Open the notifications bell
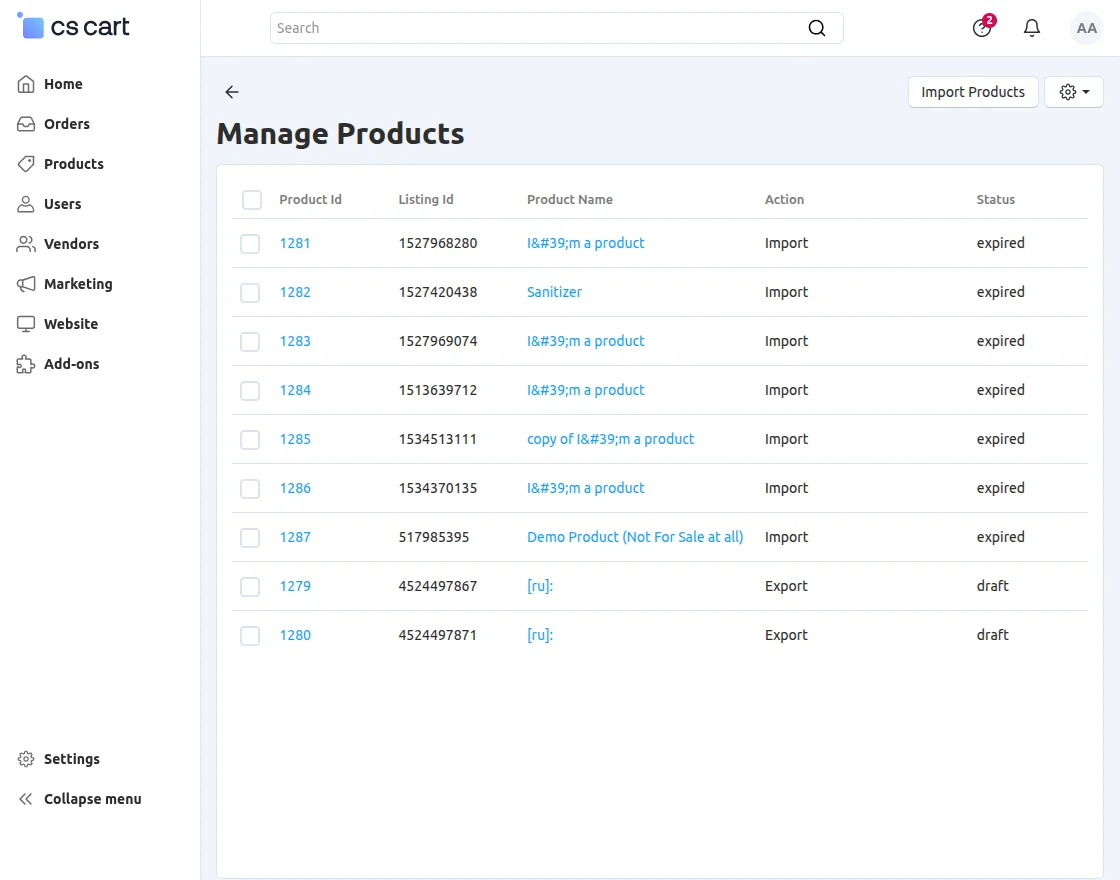 1031,28
